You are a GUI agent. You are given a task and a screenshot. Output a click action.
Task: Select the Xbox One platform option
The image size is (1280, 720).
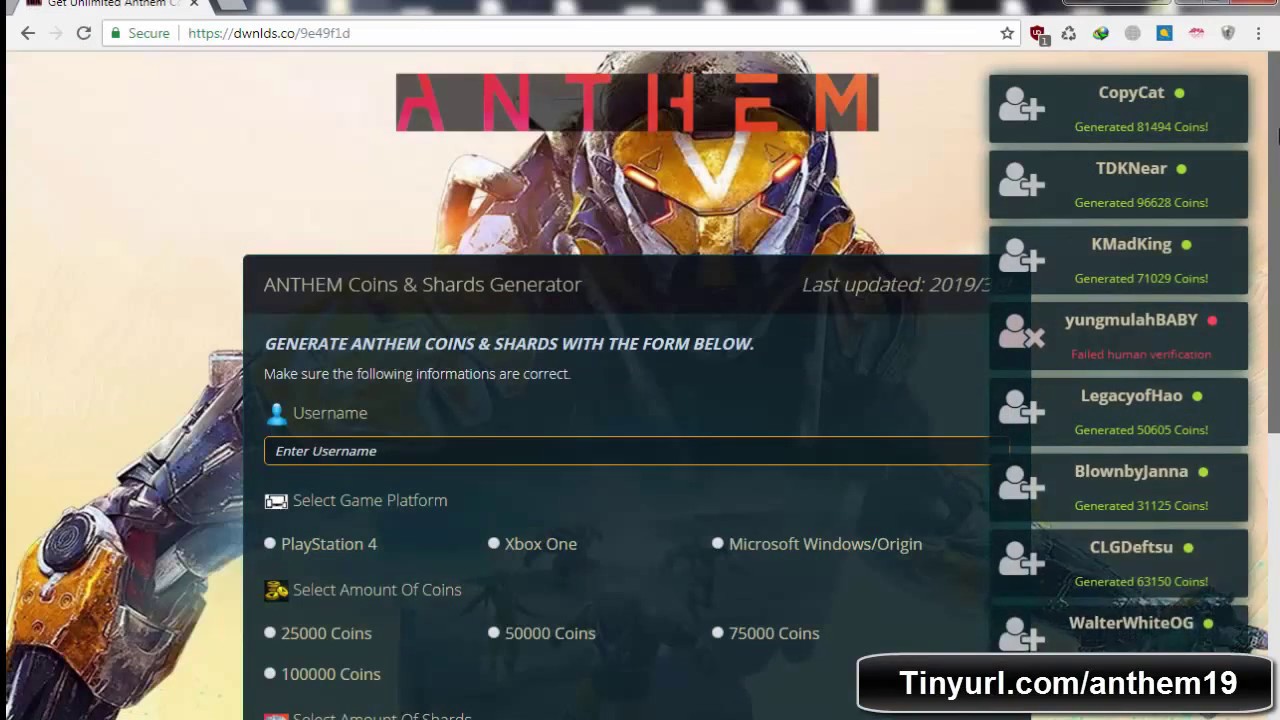tap(494, 543)
